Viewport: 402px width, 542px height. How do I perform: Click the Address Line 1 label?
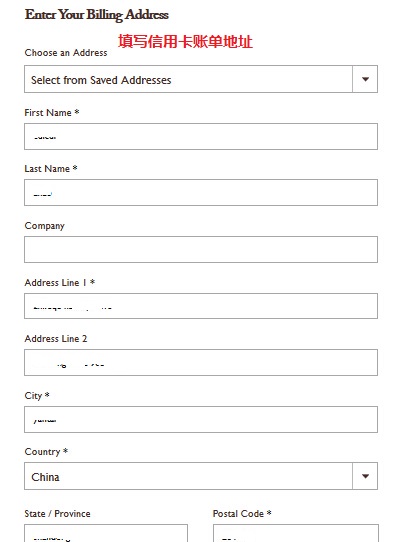tap(59, 283)
